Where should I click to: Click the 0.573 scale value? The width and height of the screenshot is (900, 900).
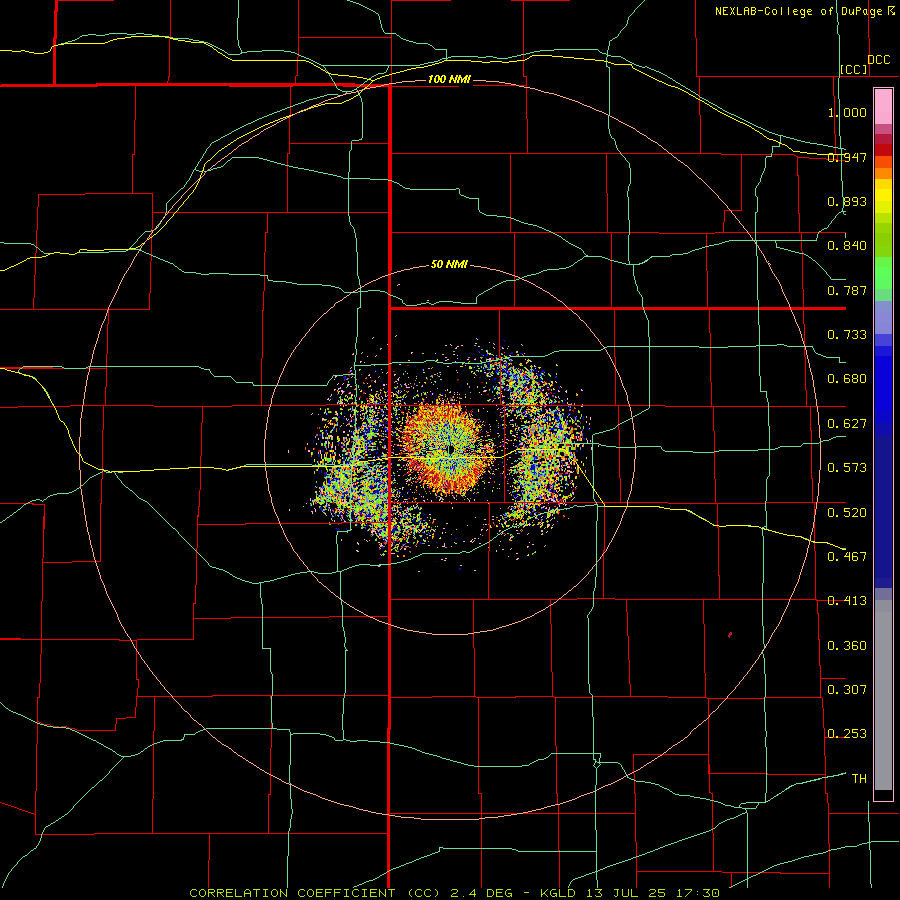847,467
